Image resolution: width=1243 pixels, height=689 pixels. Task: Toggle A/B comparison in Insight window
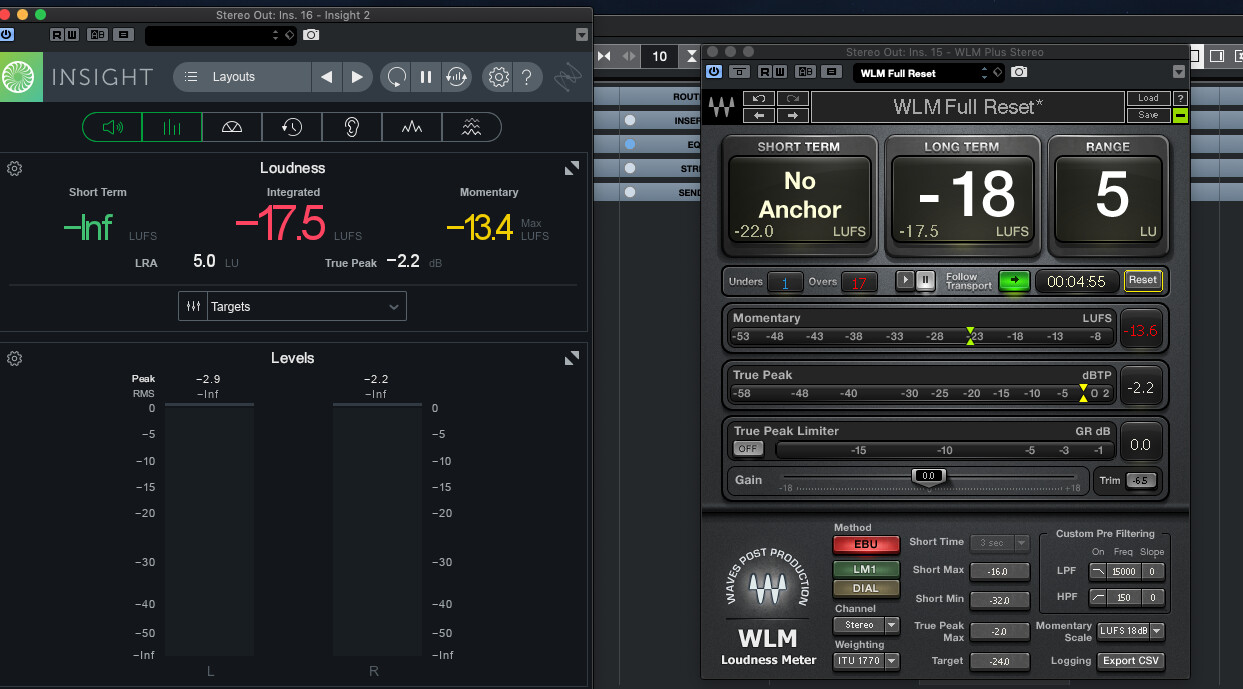(x=98, y=34)
